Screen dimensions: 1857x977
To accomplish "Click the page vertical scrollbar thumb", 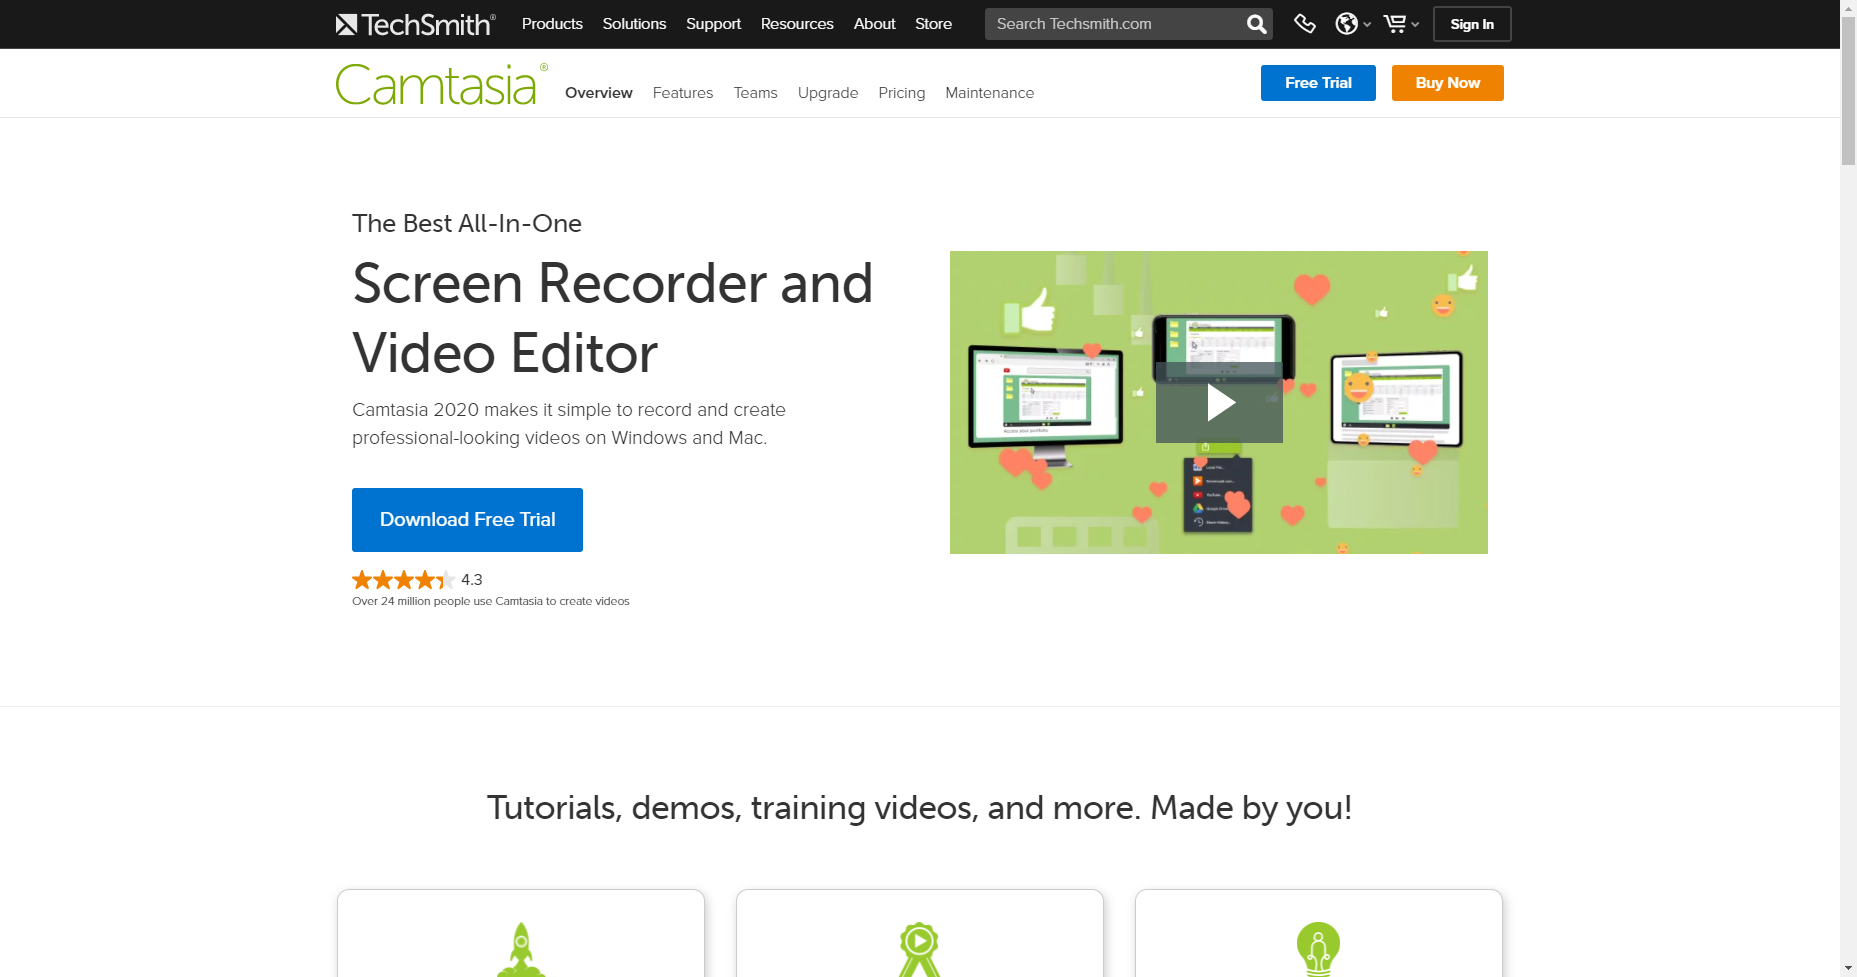I will (x=1848, y=90).
